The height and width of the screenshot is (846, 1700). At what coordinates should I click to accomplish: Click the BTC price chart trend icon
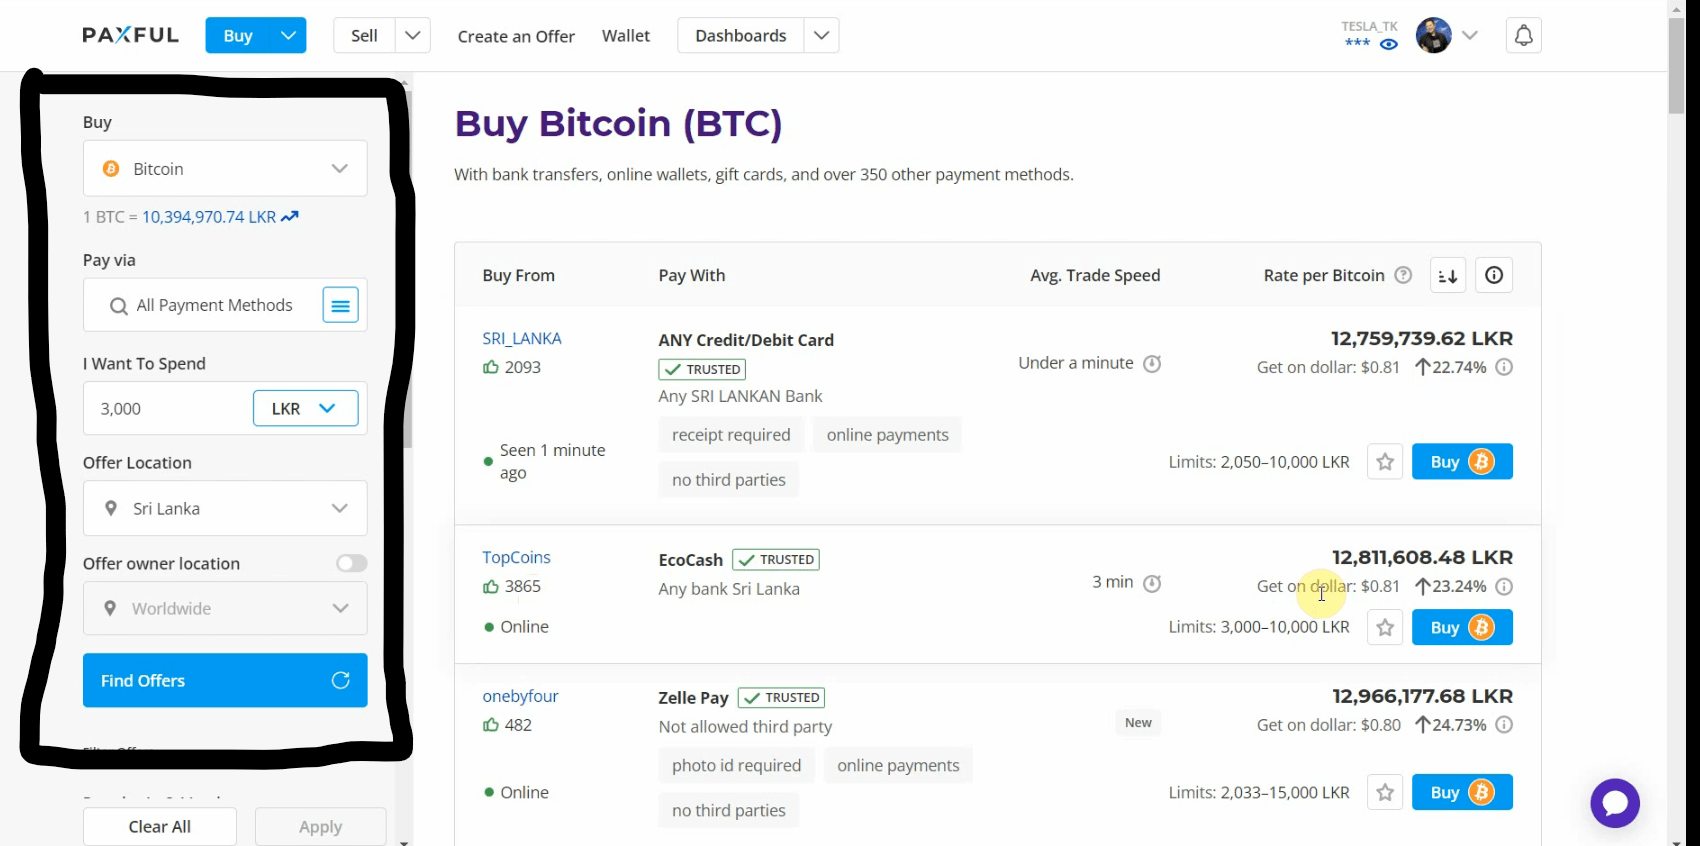tap(290, 217)
